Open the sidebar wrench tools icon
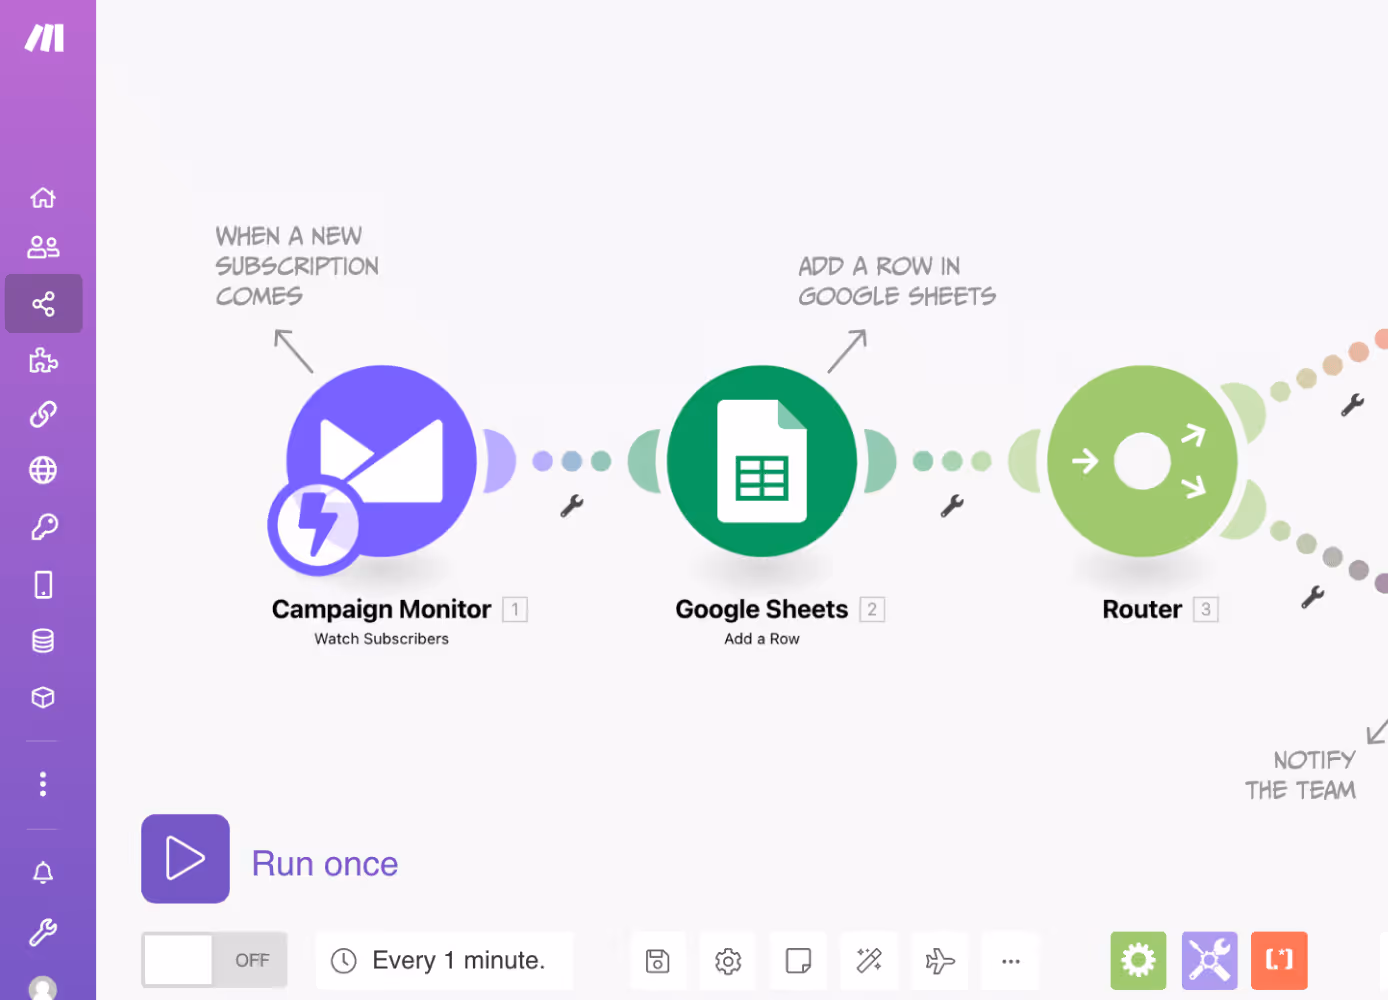Viewport: 1388px width, 1000px height. coord(43,933)
